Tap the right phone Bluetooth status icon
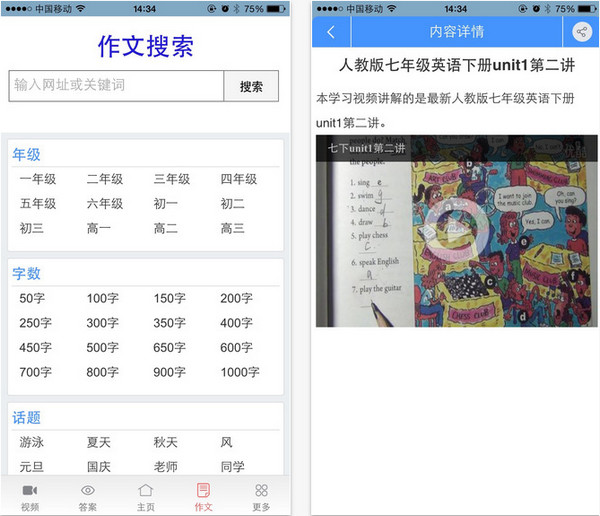Screen dimensions: 600x516 548,8
